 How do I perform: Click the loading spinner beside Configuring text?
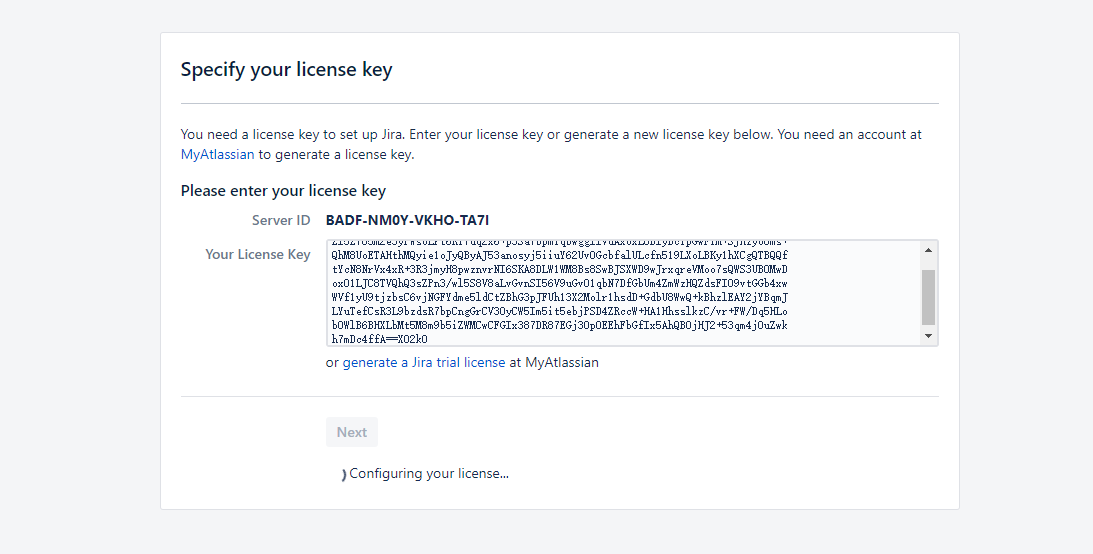click(343, 475)
